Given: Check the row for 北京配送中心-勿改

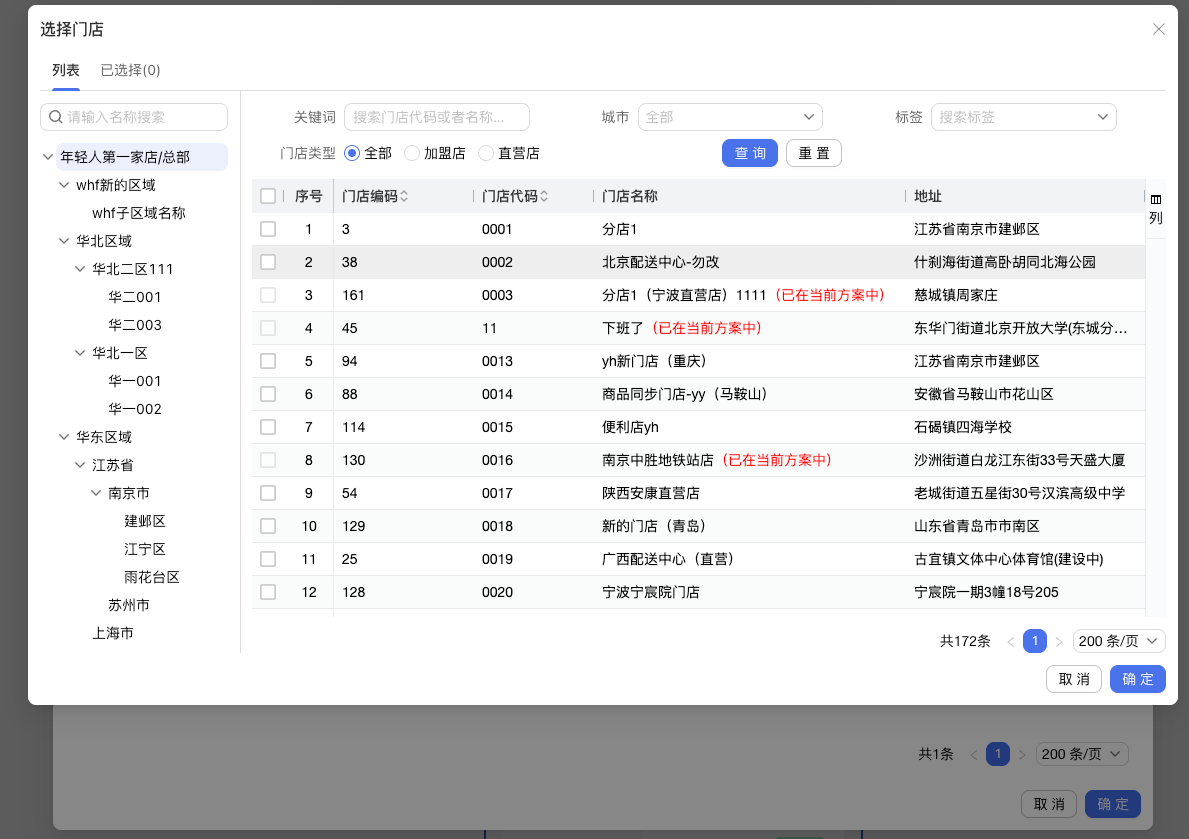Looking at the screenshot, I should (x=268, y=262).
